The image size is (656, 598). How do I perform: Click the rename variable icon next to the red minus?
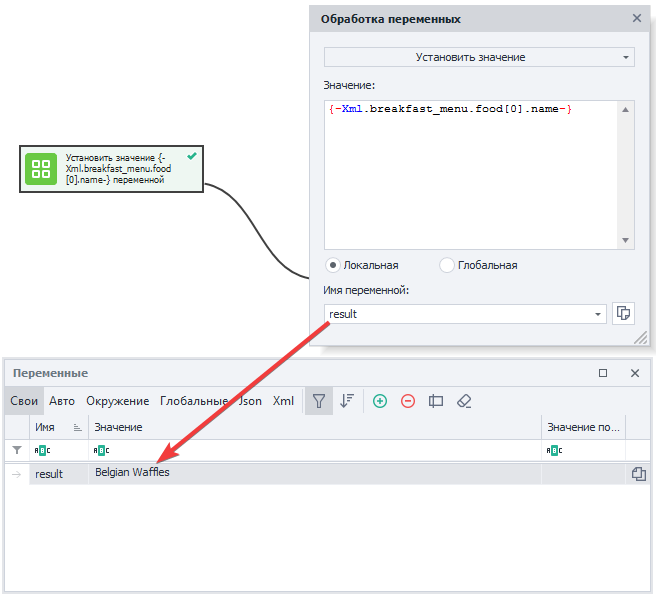pyautogui.click(x=436, y=401)
